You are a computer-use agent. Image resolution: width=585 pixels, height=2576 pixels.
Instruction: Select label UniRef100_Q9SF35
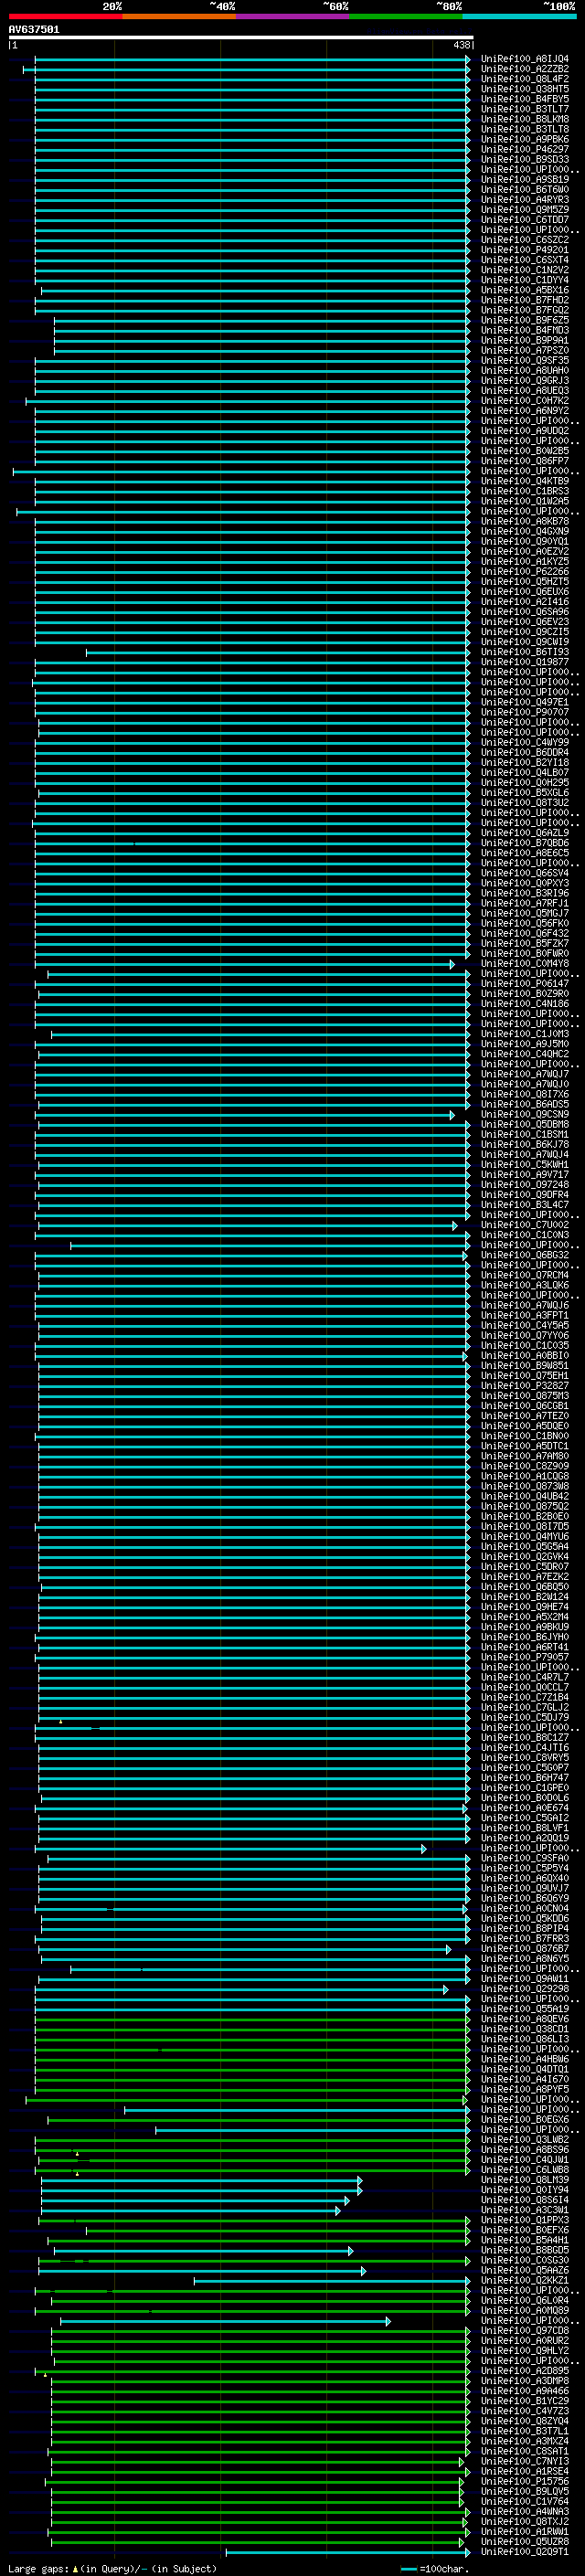[524, 361]
